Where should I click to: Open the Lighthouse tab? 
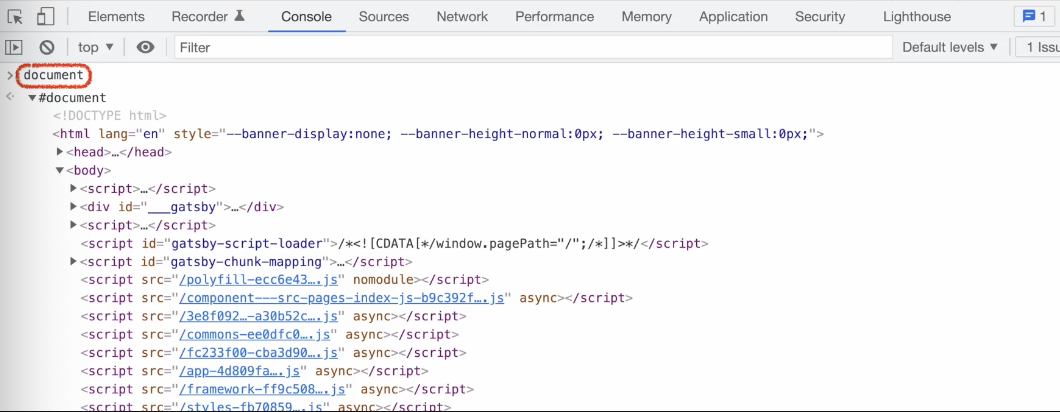(917, 17)
